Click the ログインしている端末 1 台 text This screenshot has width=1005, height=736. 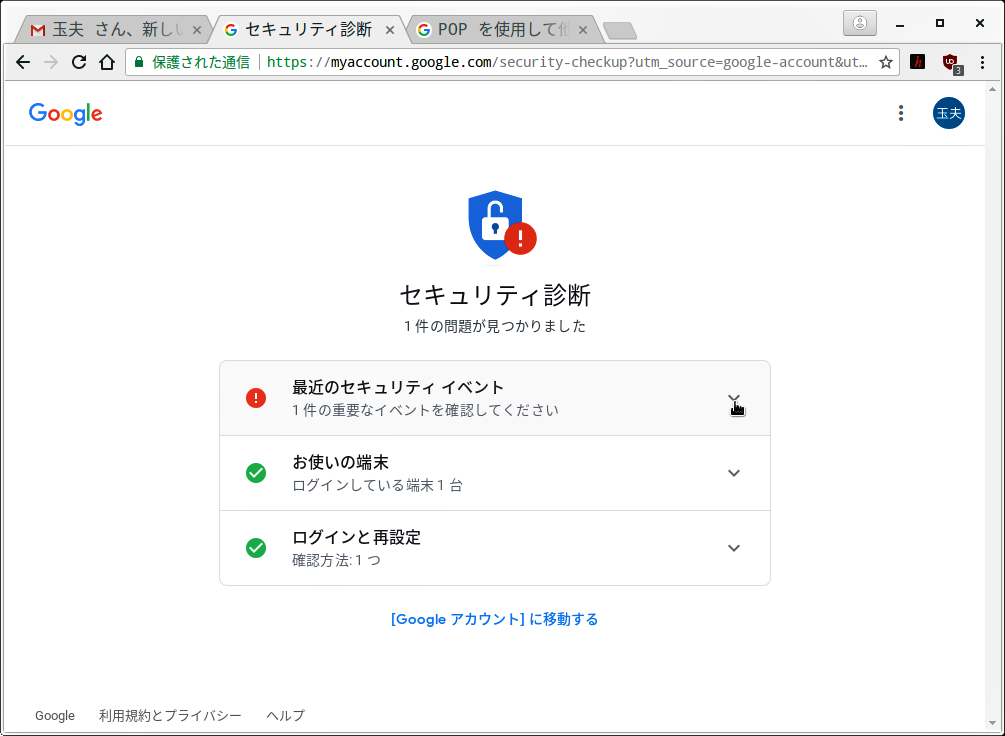378,485
